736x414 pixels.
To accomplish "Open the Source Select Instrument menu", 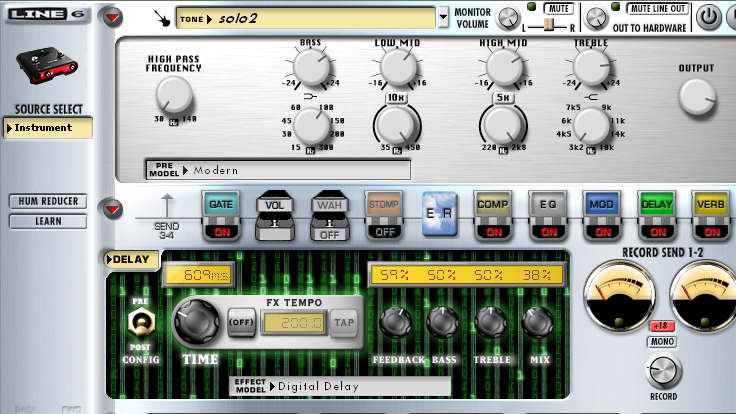I will (x=48, y=128).
